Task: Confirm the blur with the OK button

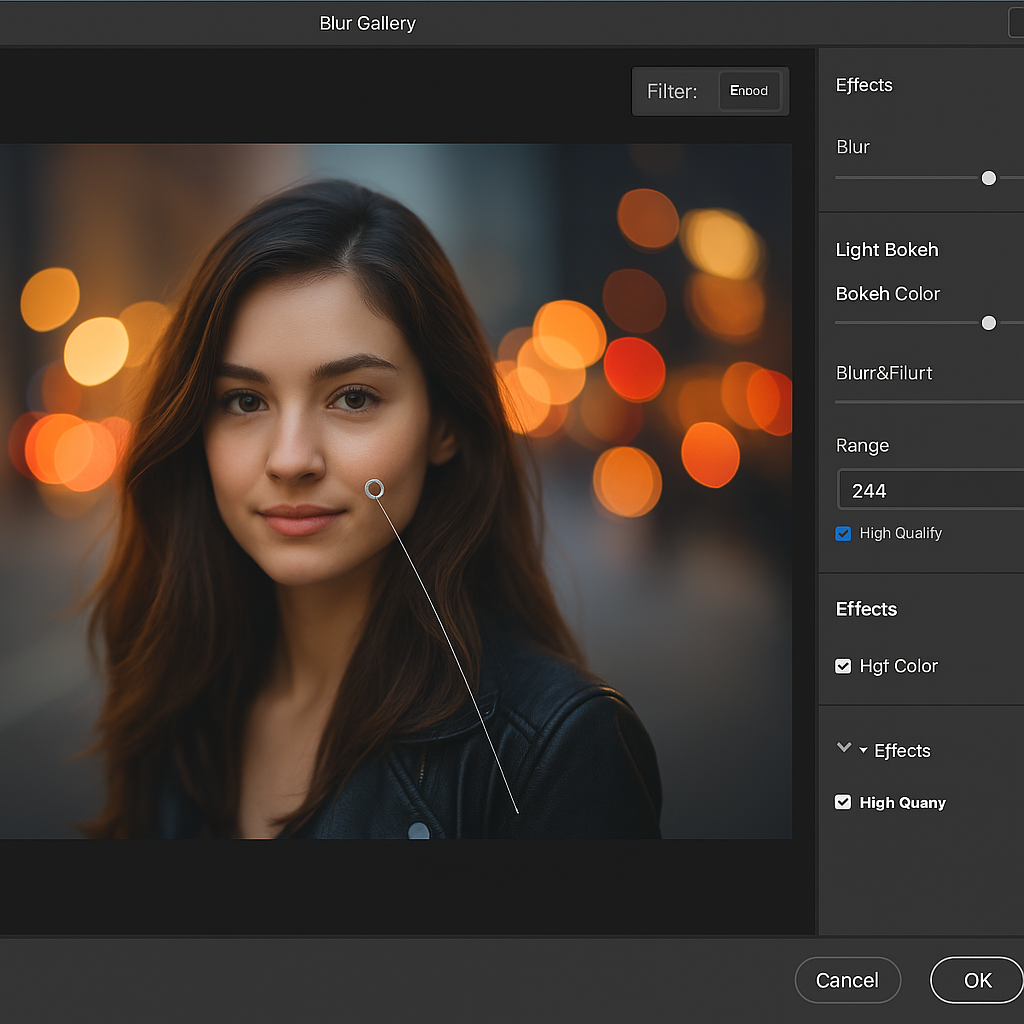Action: point(977,980)
